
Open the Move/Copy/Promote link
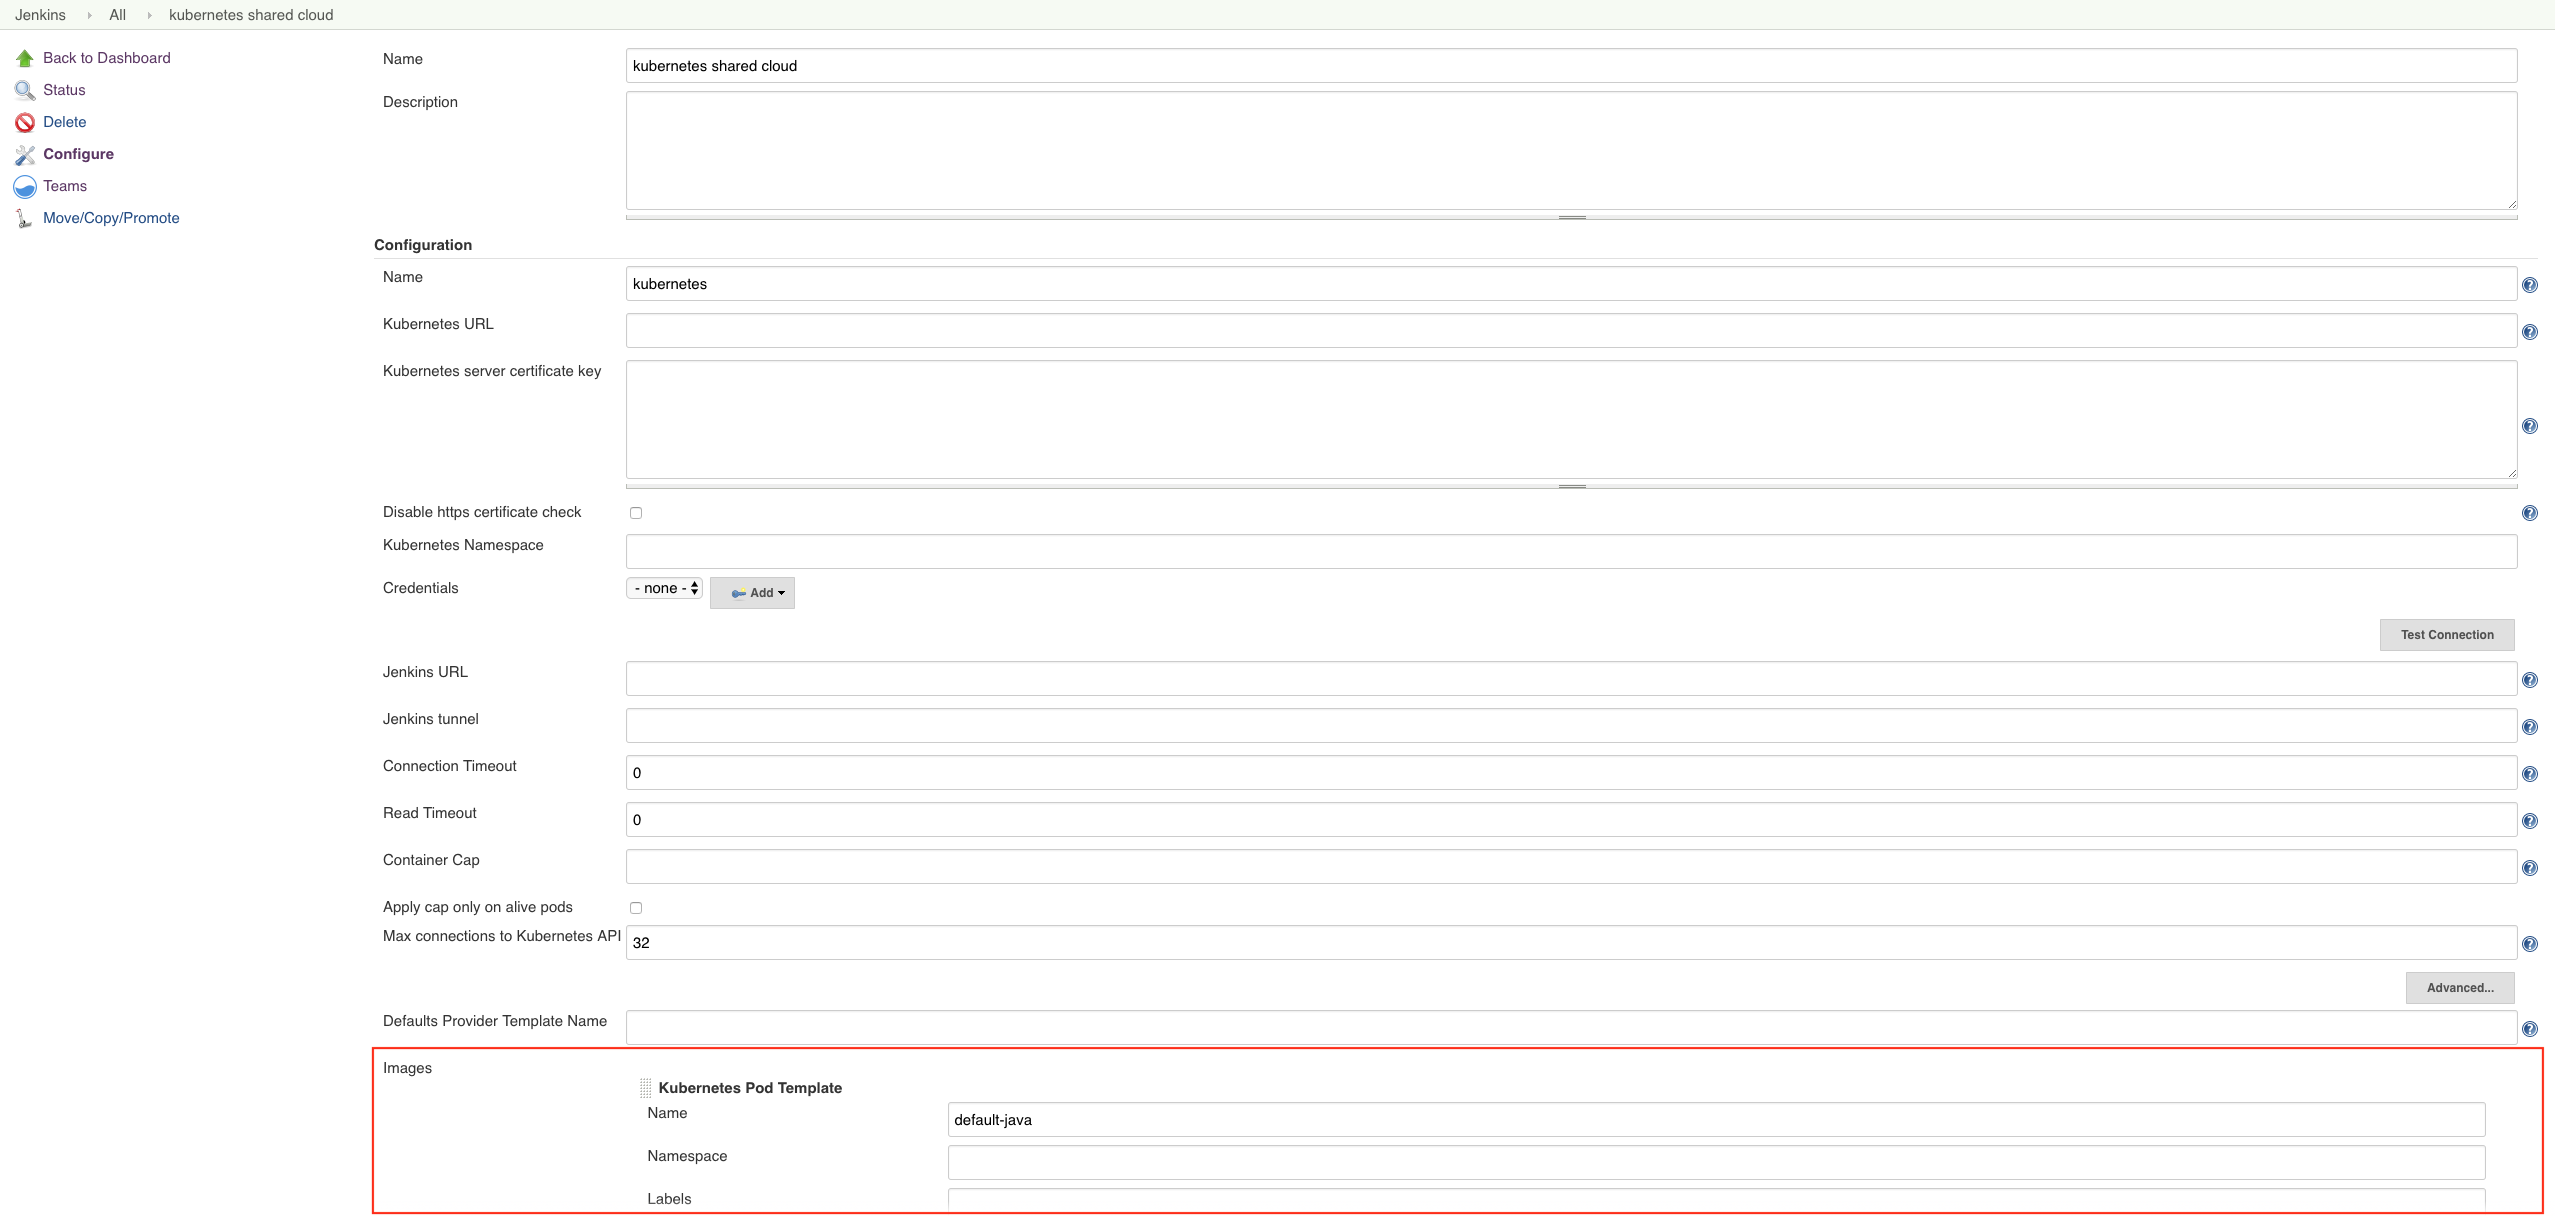pyautogui.click(x=111, y=218)
